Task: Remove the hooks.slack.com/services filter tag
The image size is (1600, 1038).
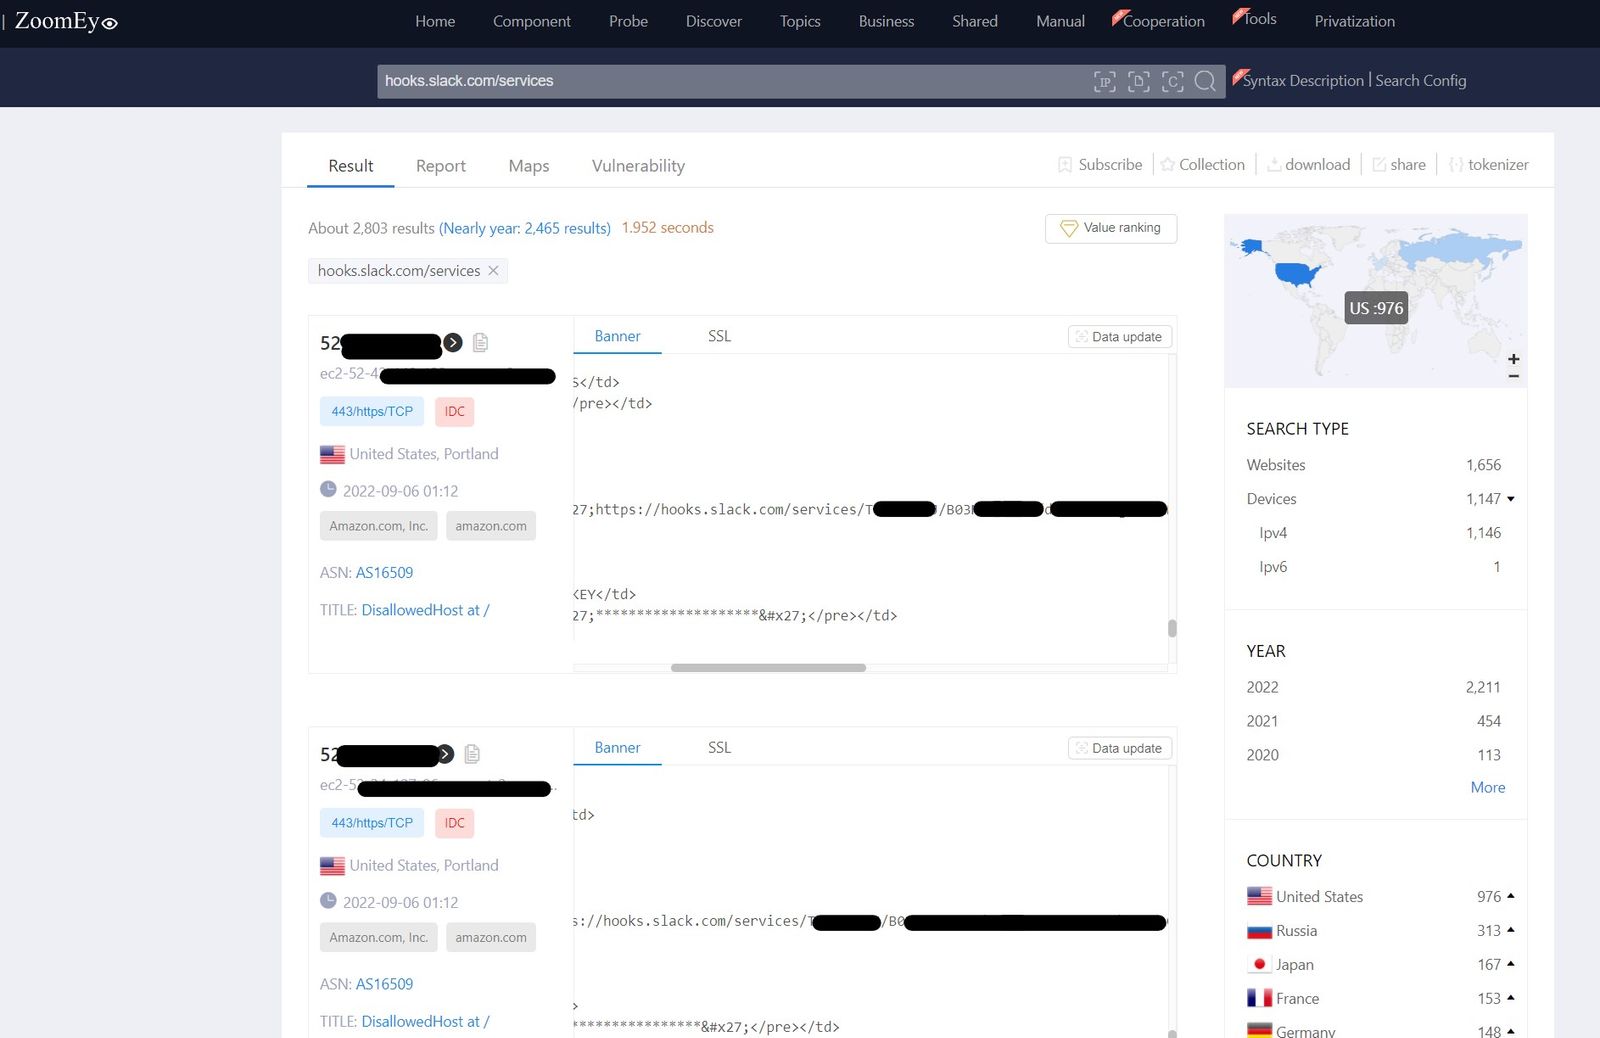Action: click(x=493, y=271)
